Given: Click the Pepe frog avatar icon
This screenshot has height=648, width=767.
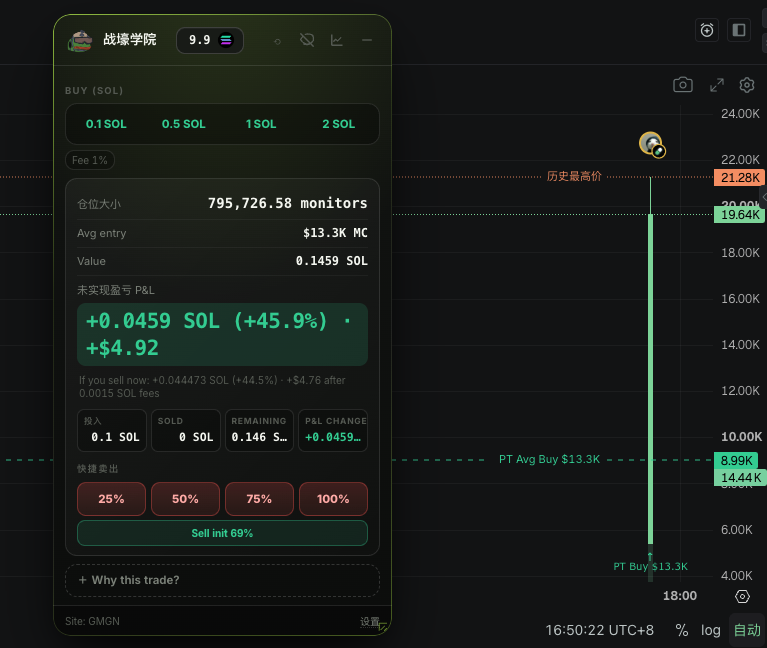Looking at the screenshot, I should [80, 41].
